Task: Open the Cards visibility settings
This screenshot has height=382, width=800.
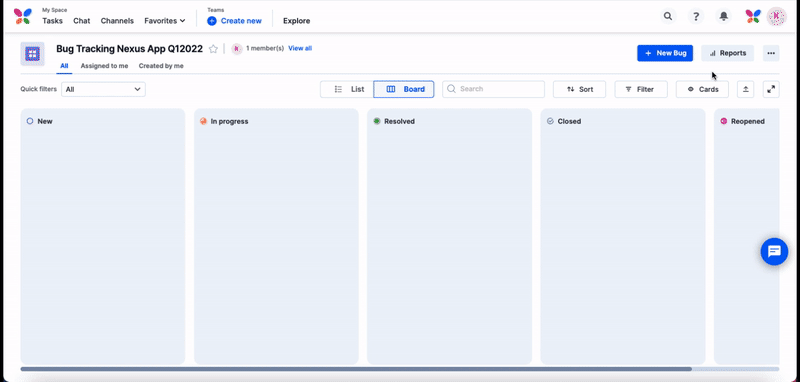Action: (x=703, y=89)
